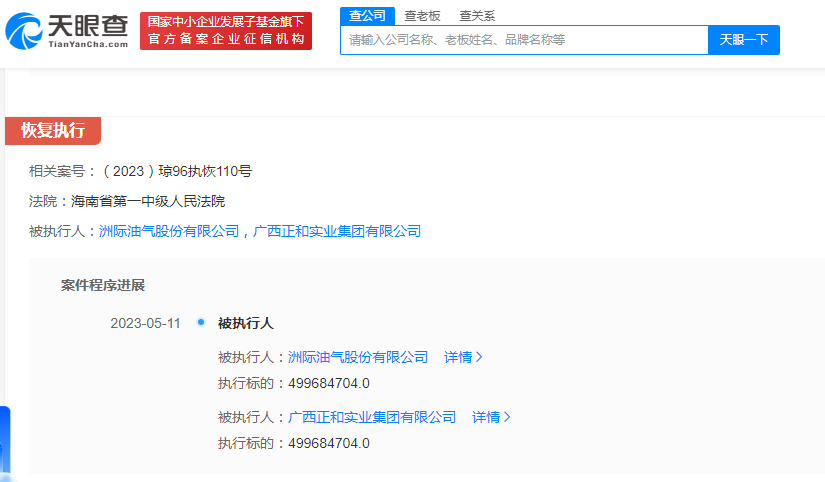Switch to the 查公司 search tab
This screenshot has width=825, height=482.
366,15
